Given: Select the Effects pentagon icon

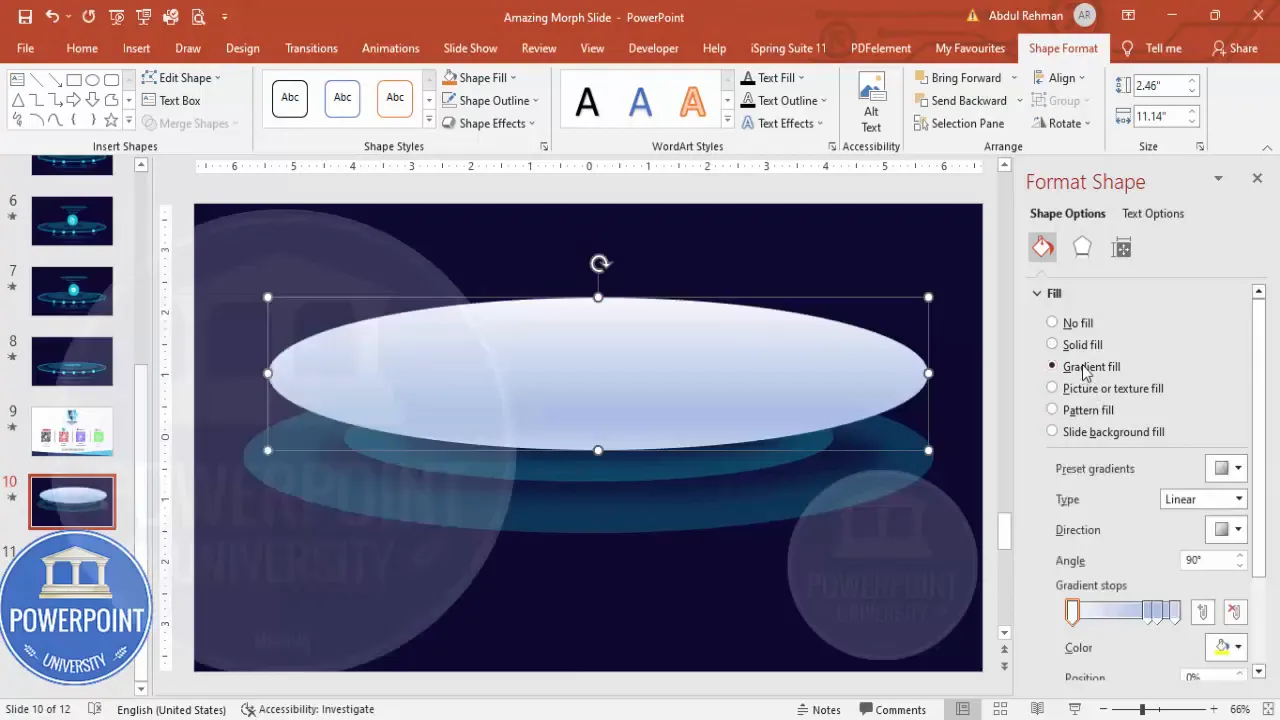Looking at the screenshot, I should [x=1082, y=248].
